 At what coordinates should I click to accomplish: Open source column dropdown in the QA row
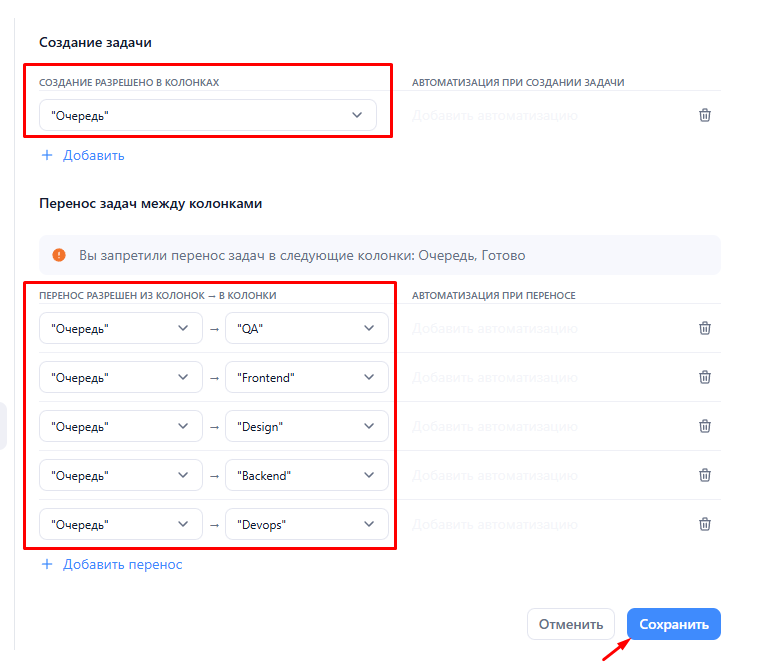(121, 328)
